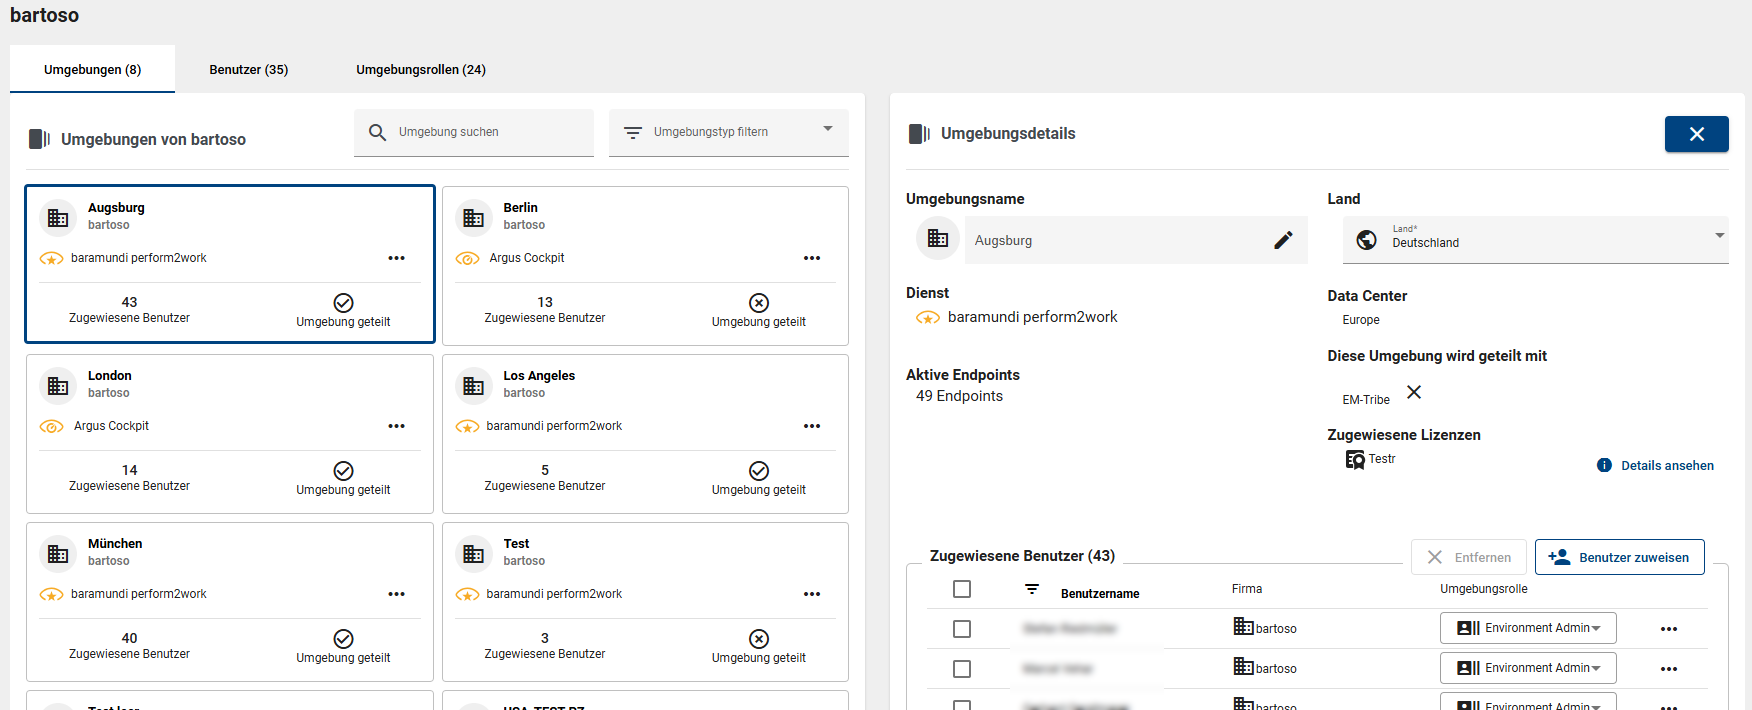Close the Umgebungsdetails panel

(x=1696, y=134)
